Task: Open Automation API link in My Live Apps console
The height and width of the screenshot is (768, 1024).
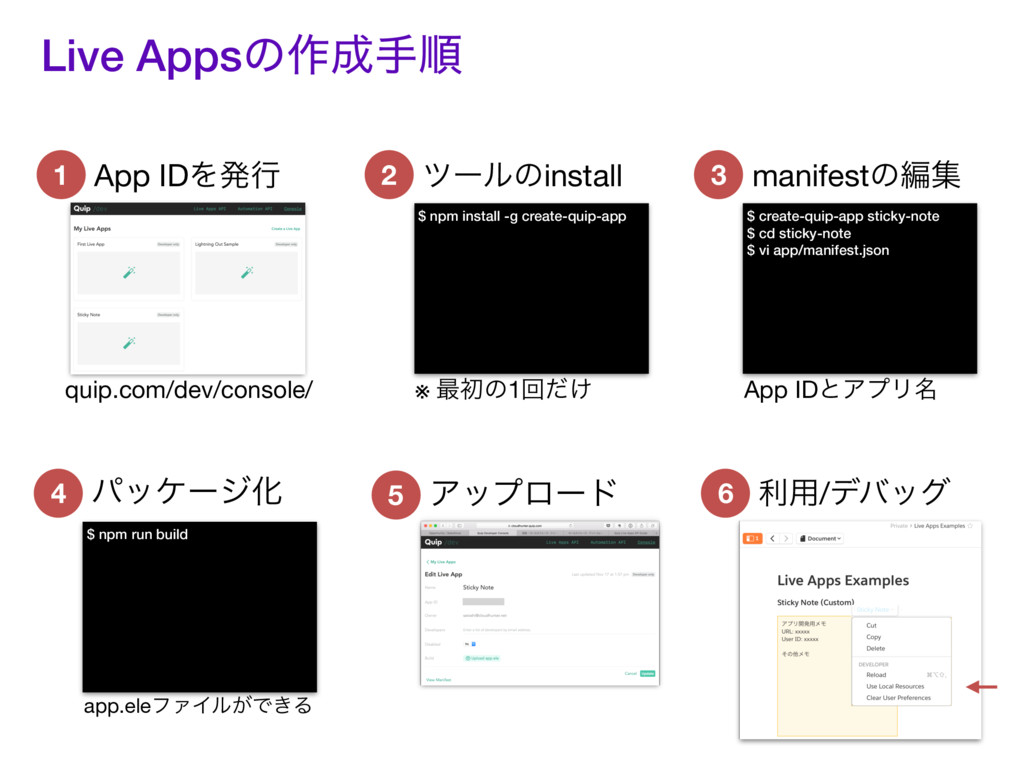Action: tap(255, 209)
